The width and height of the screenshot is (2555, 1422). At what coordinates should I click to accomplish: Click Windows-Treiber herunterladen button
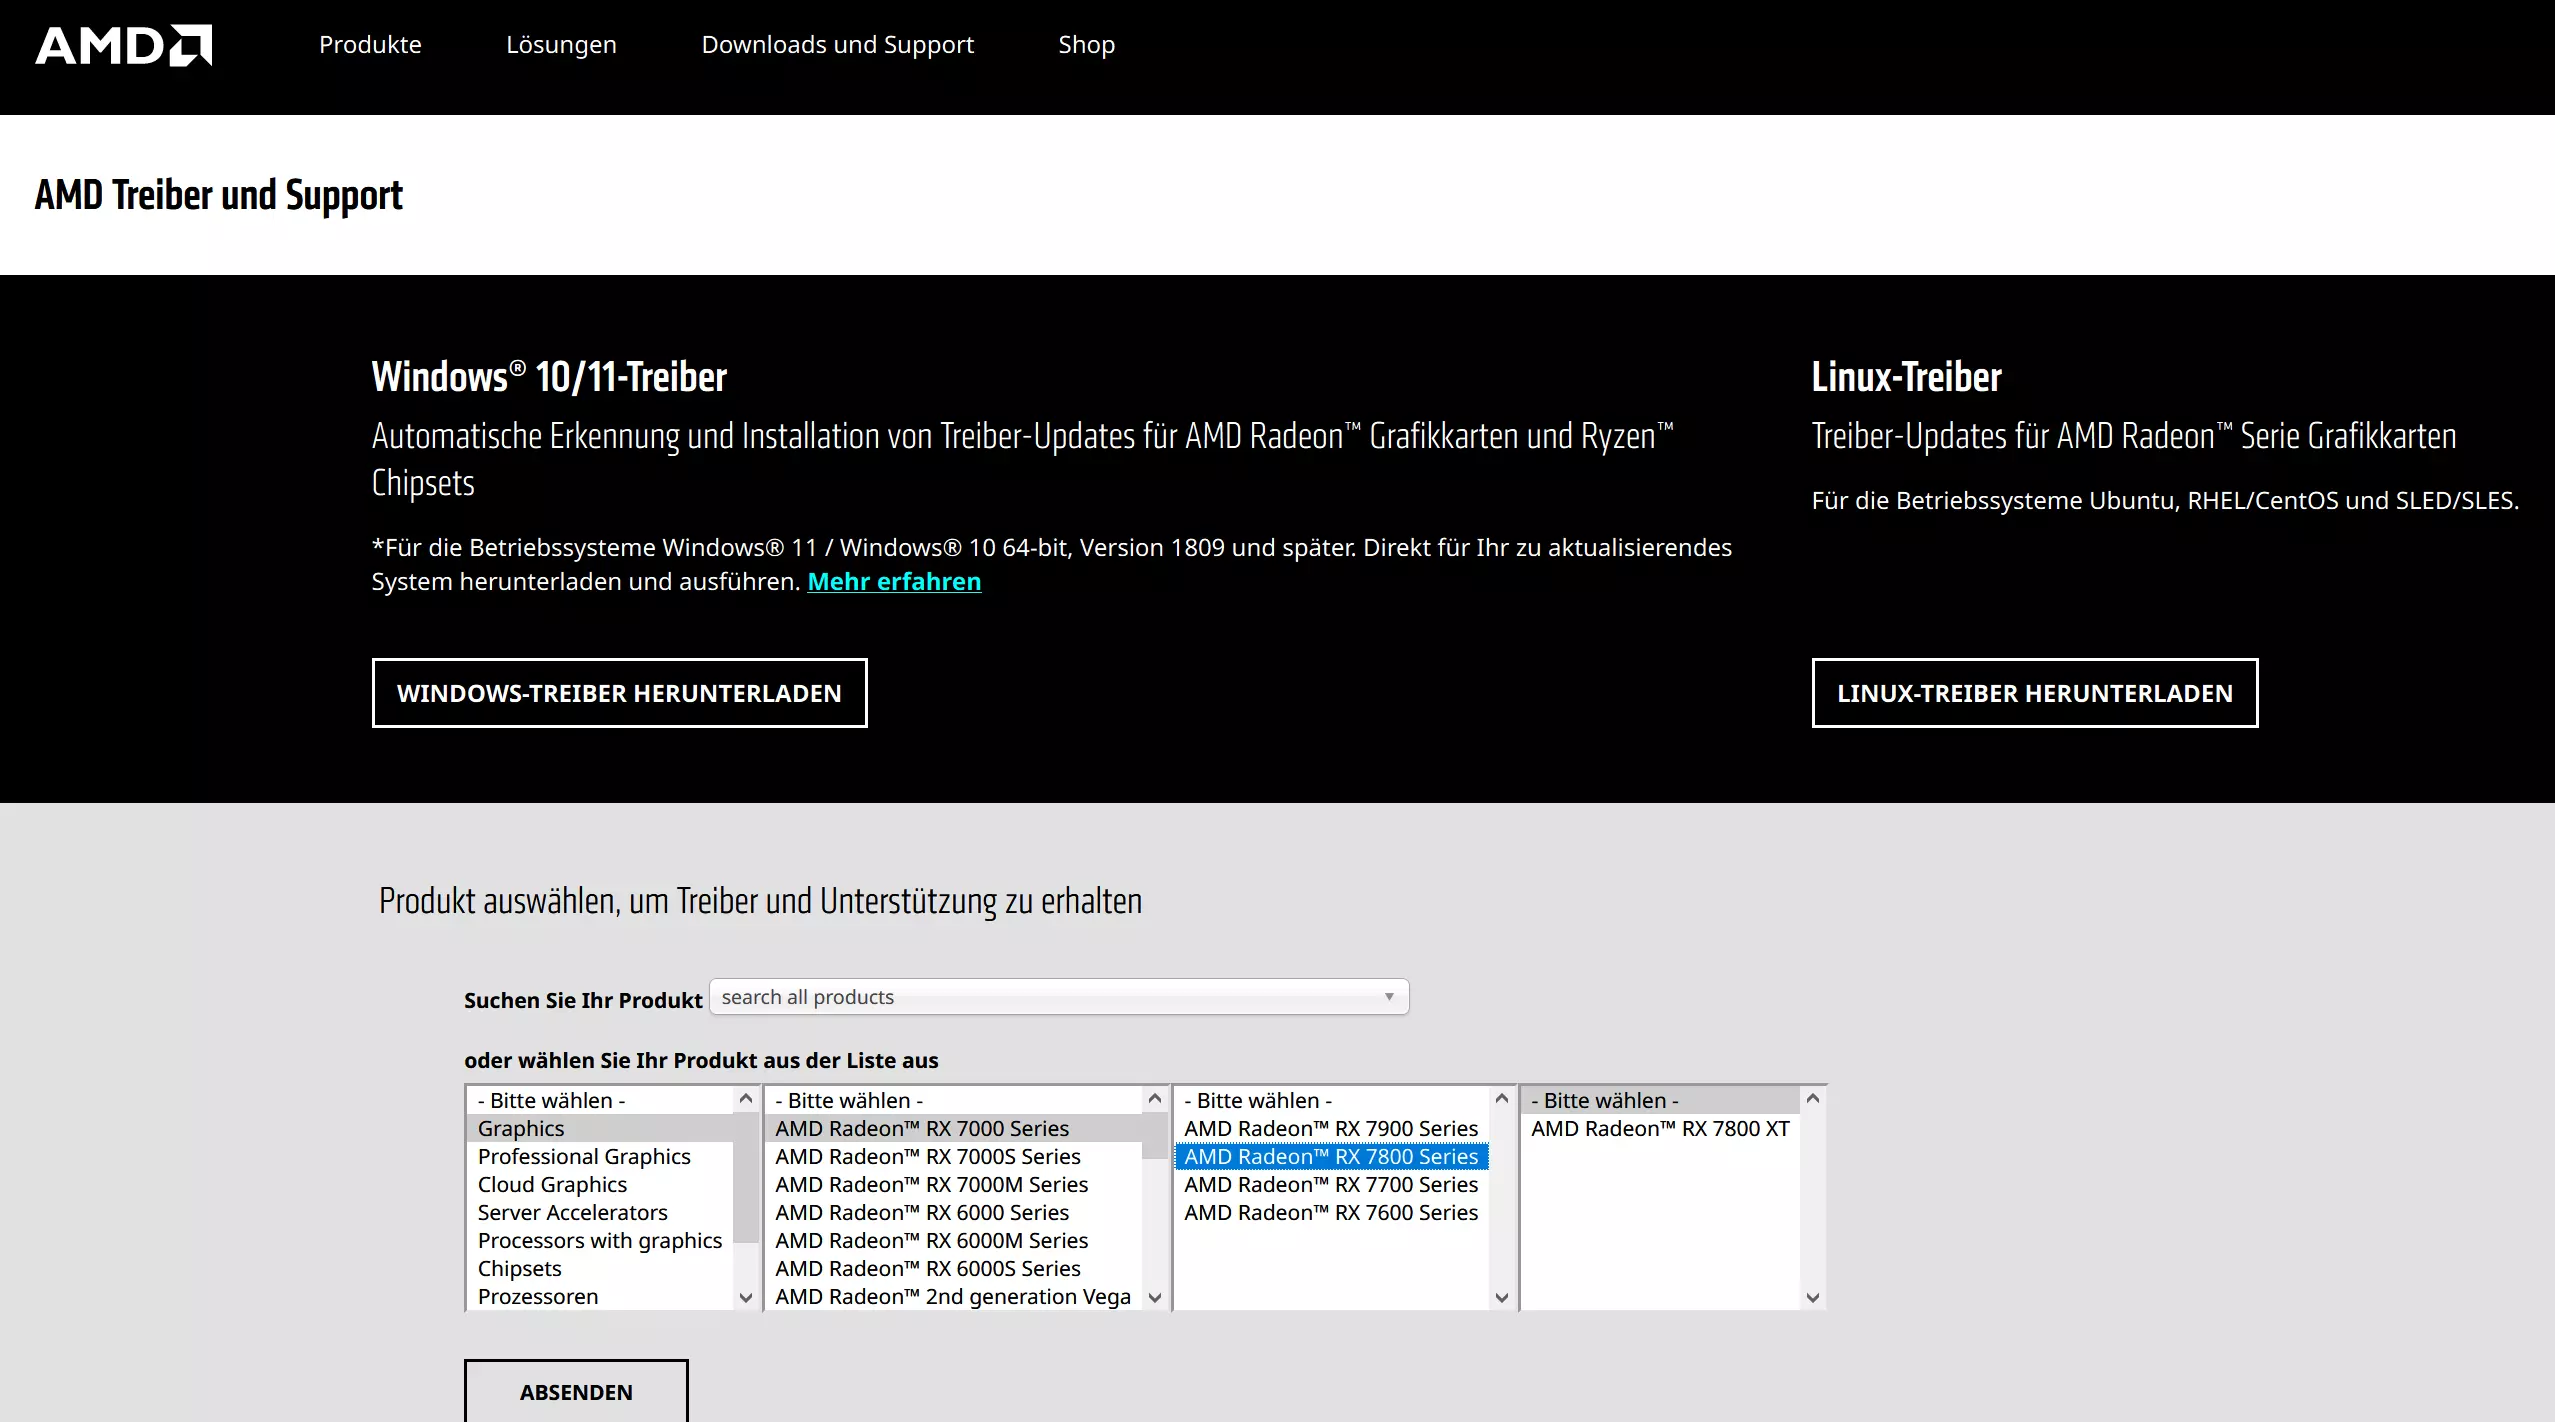[619, 693]
